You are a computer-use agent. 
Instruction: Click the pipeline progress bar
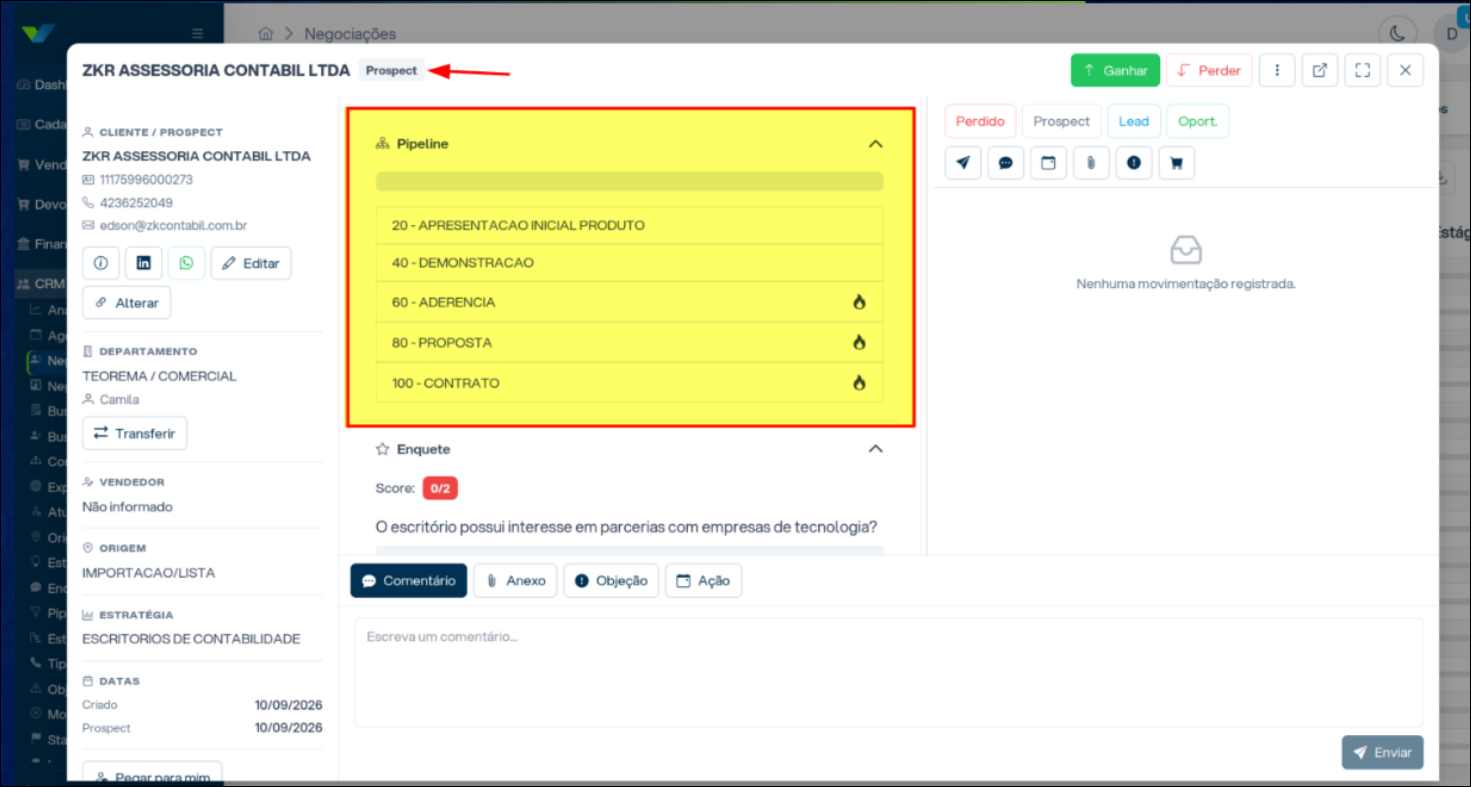630,181
